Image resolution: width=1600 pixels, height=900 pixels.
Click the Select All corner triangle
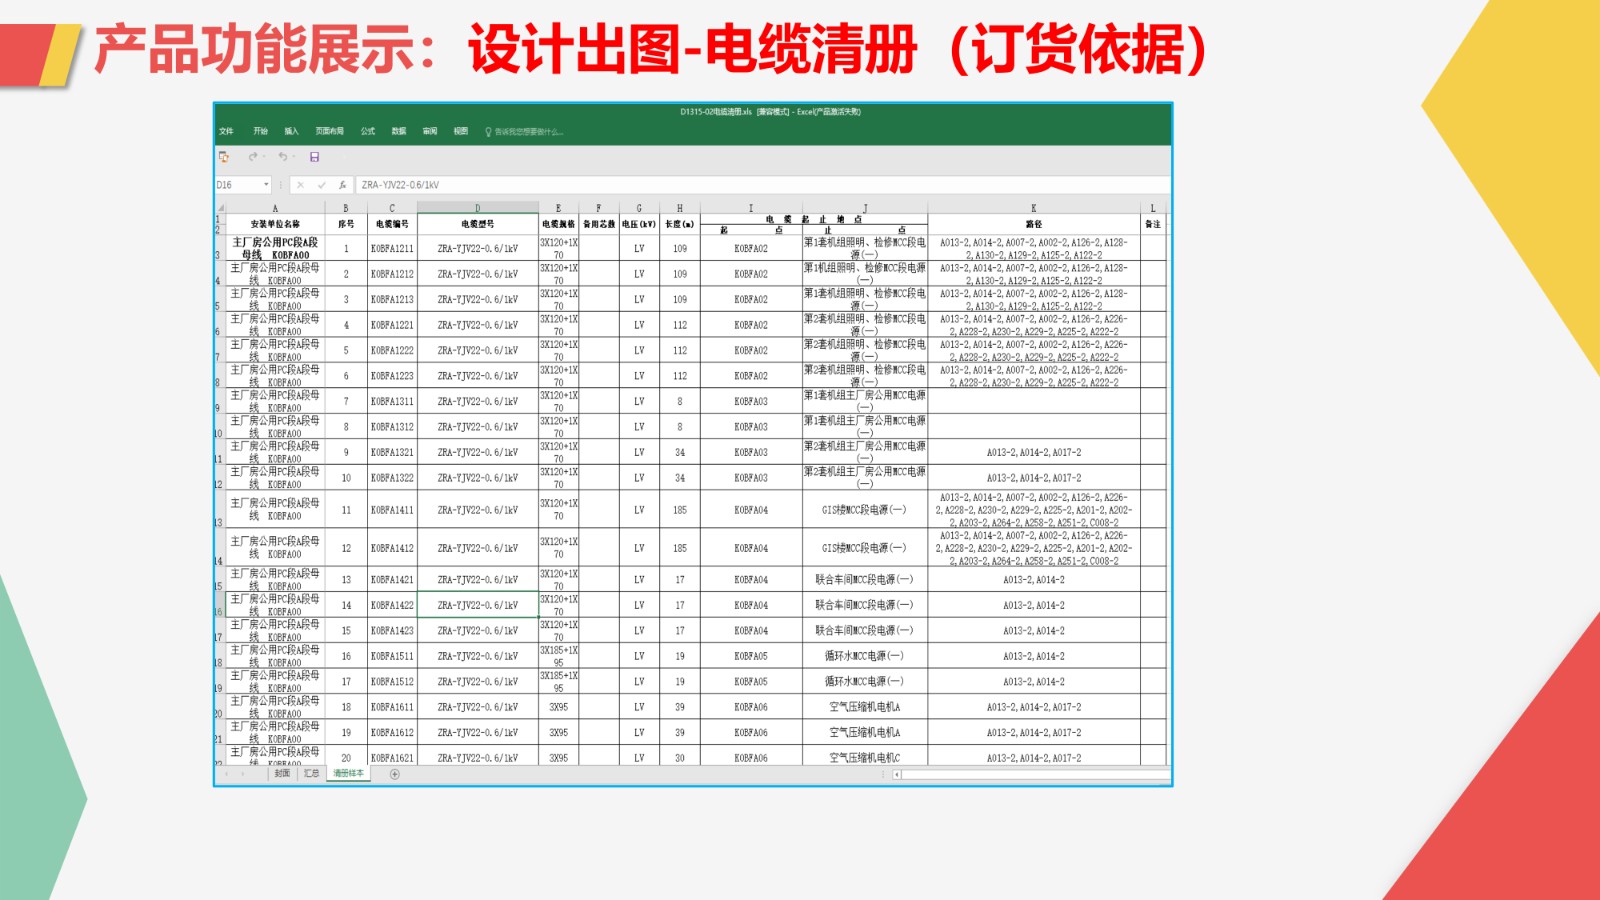220,209
